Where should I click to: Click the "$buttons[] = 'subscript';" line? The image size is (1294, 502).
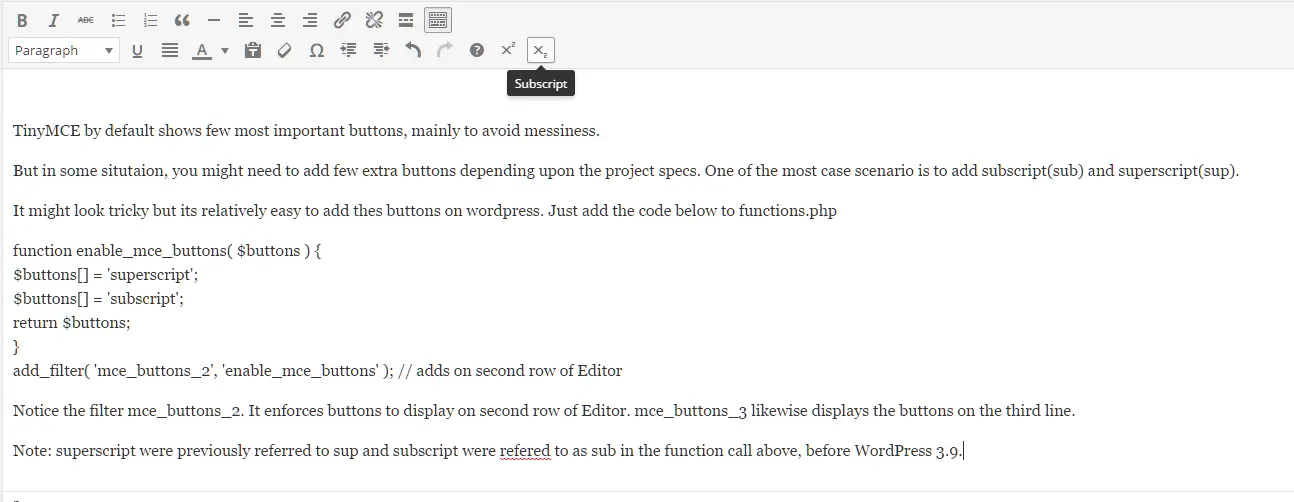pyautogui.click(x=99, y=299)
